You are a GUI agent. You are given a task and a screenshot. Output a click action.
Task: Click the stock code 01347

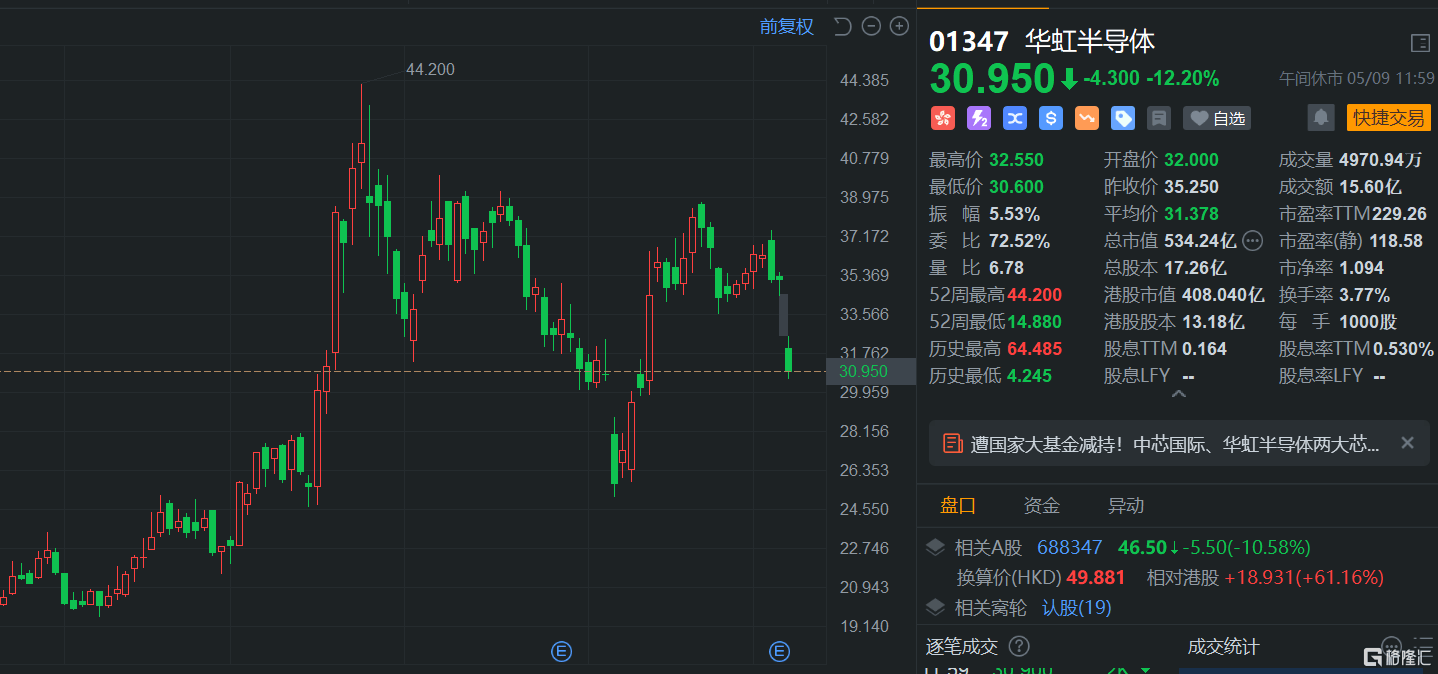969,42
